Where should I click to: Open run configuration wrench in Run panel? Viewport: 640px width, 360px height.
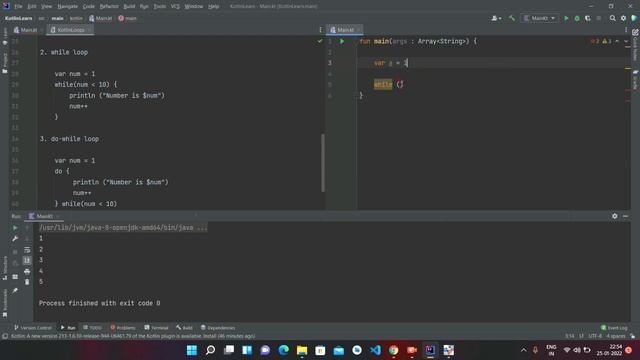(x=15, y=238)
